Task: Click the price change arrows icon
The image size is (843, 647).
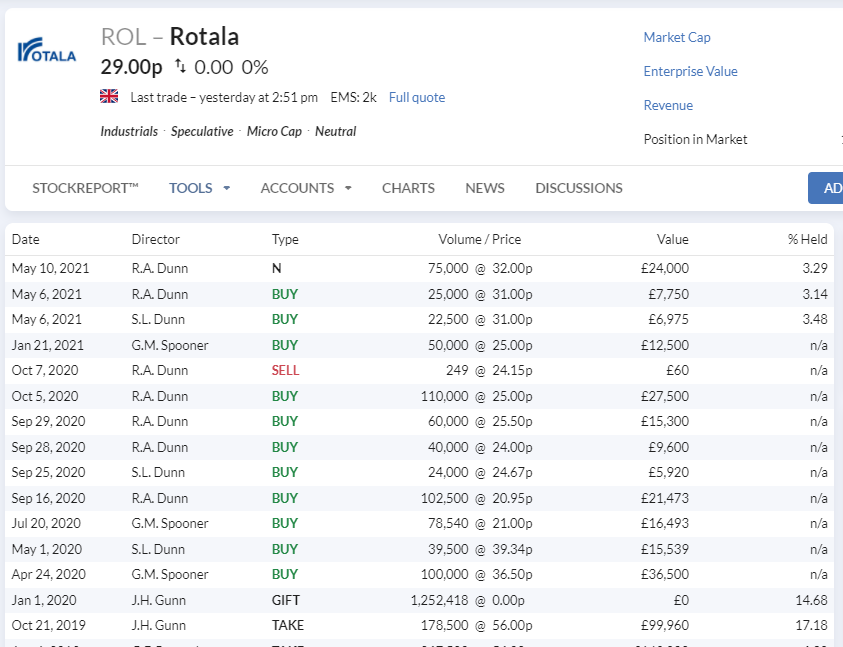Action: click(180, 67)
